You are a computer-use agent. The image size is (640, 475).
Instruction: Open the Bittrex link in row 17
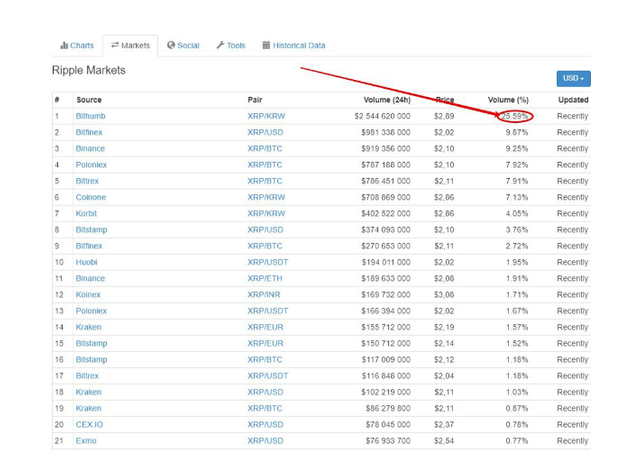click(x=87, y=376)
